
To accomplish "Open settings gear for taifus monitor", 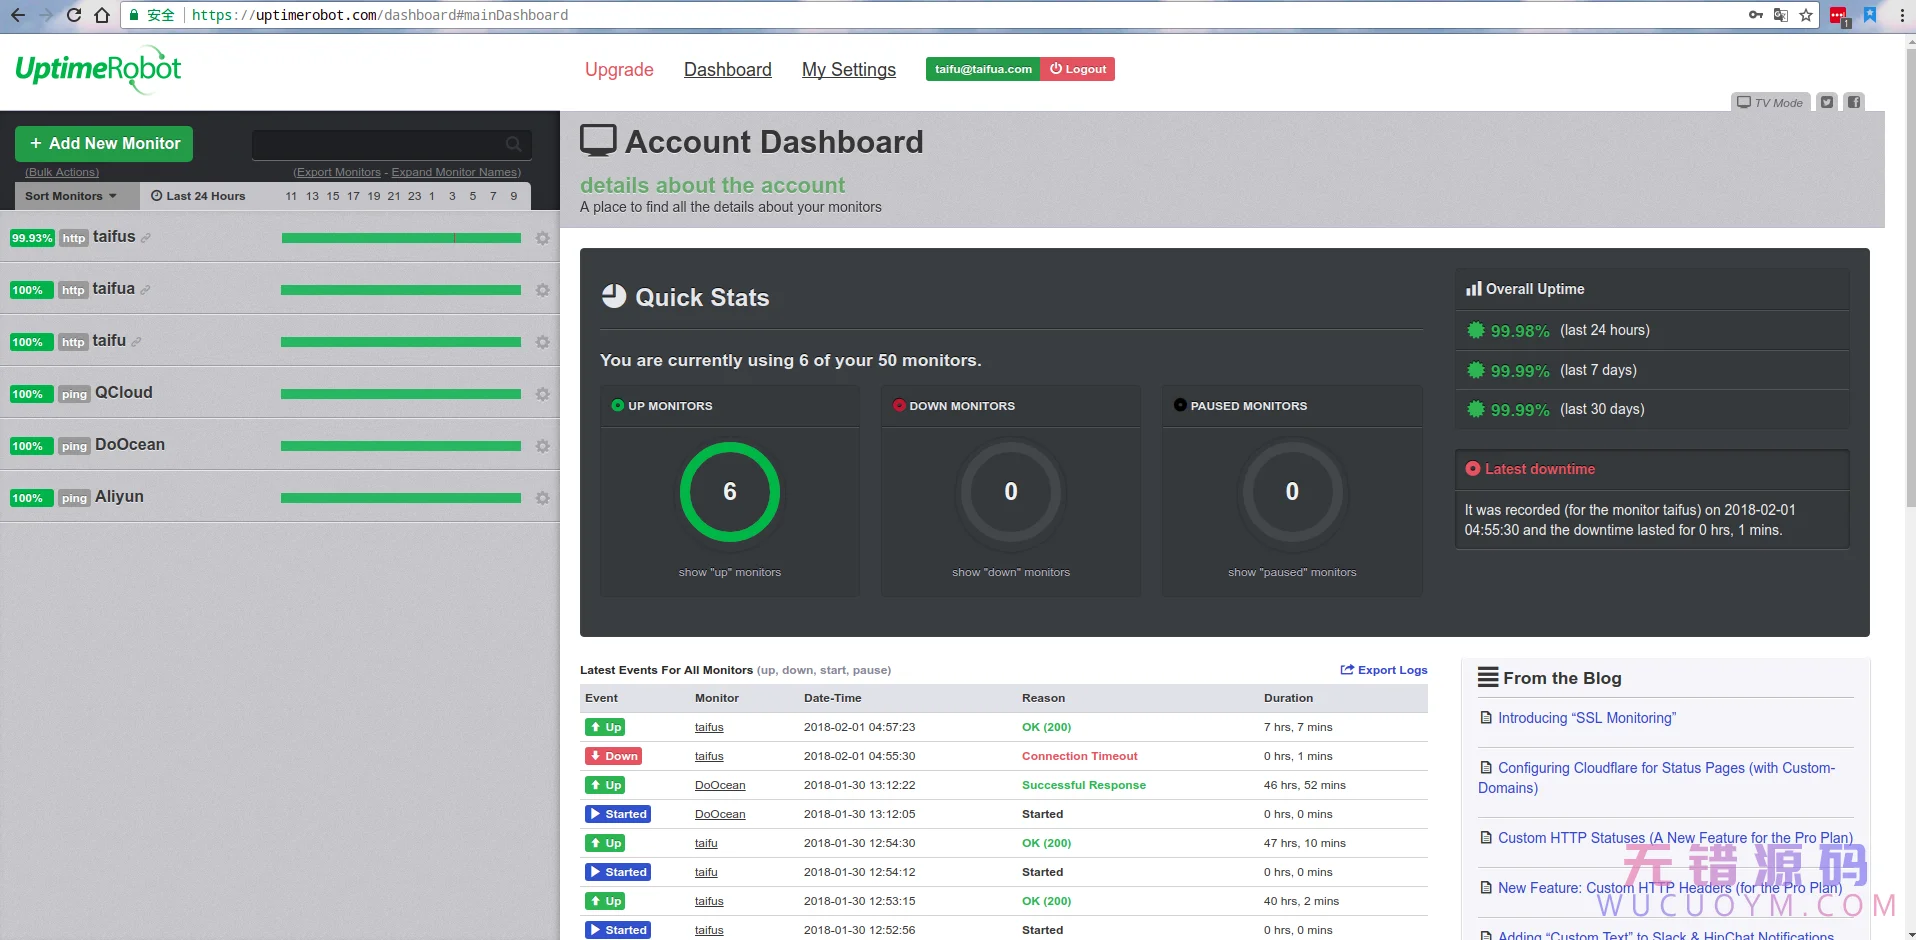I will [x=542, y=238].
